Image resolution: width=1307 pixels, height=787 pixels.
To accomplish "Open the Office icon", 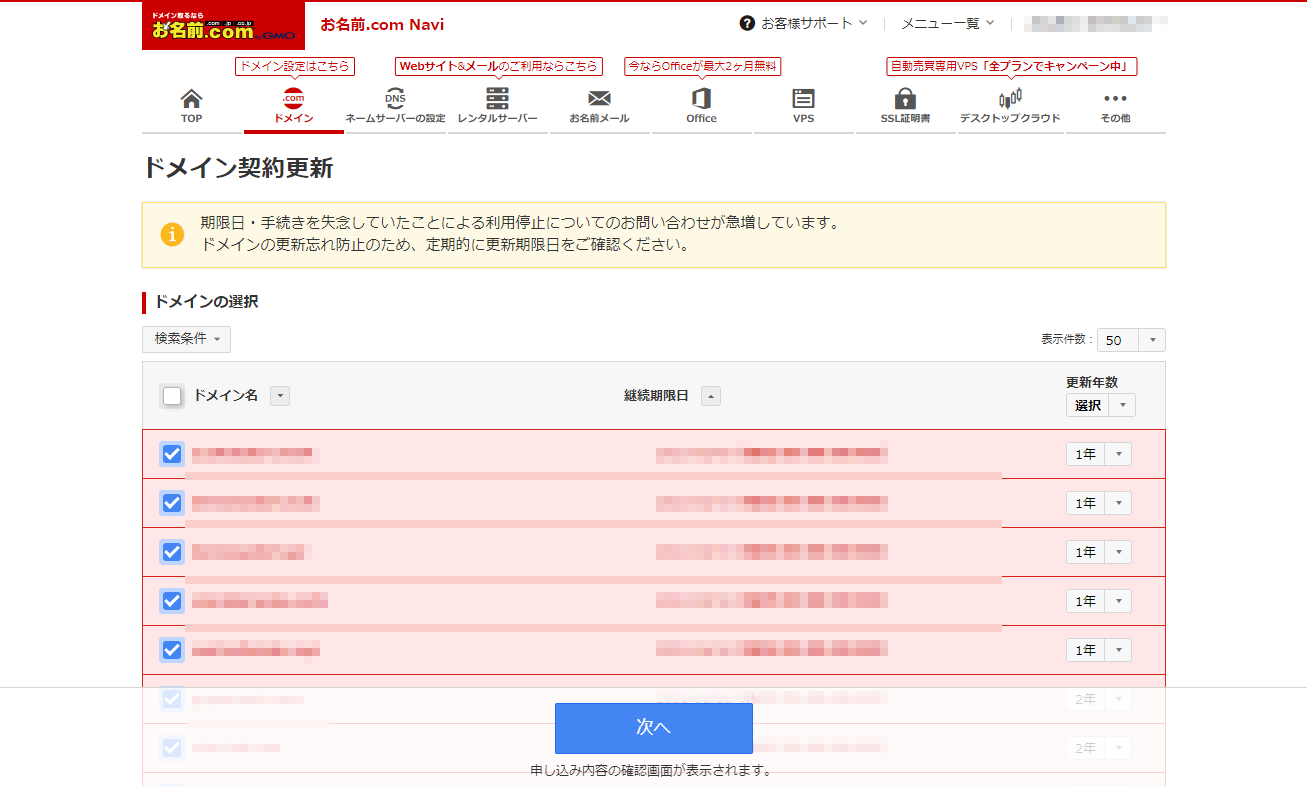I will (701, 99).
